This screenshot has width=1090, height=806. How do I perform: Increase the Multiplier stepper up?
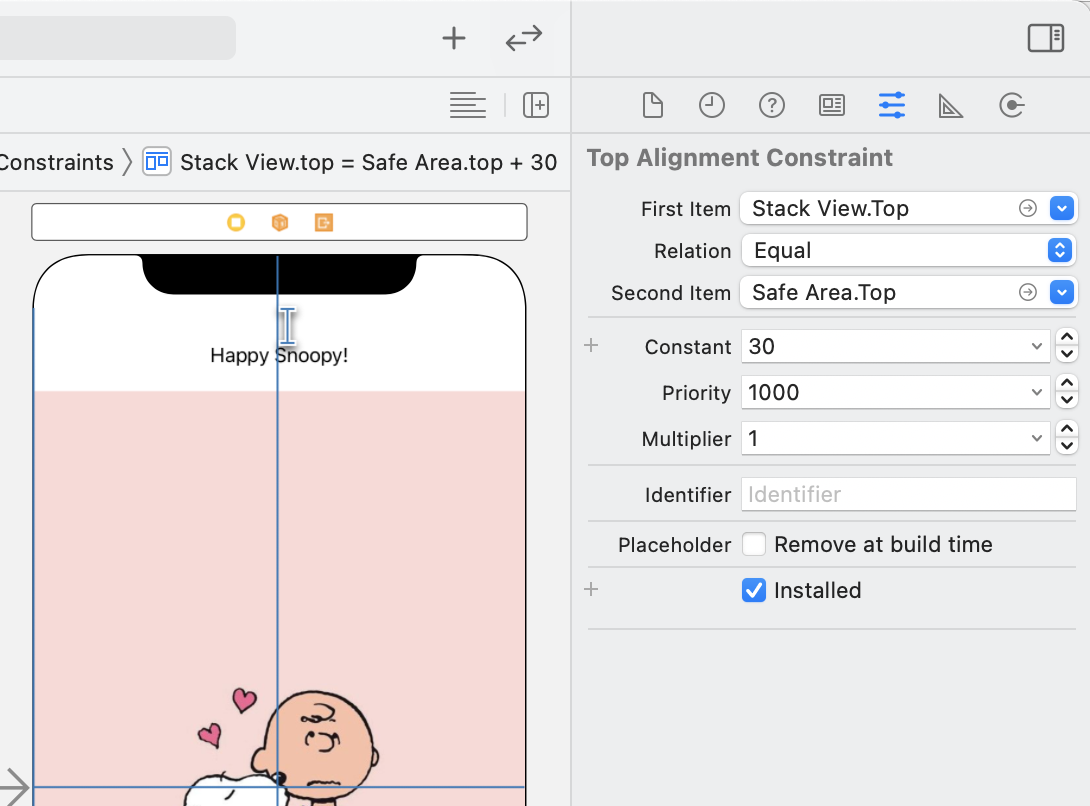click(1067, 430)
